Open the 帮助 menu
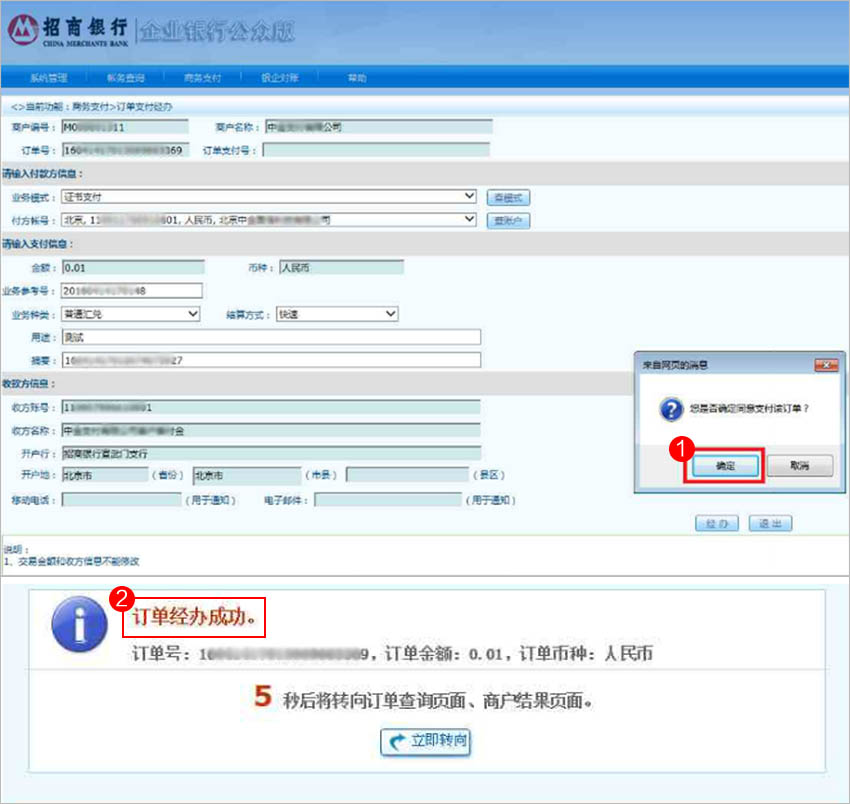Image resolution: width=850 pixels, height=804 pixels. click(x=357, y=78)
